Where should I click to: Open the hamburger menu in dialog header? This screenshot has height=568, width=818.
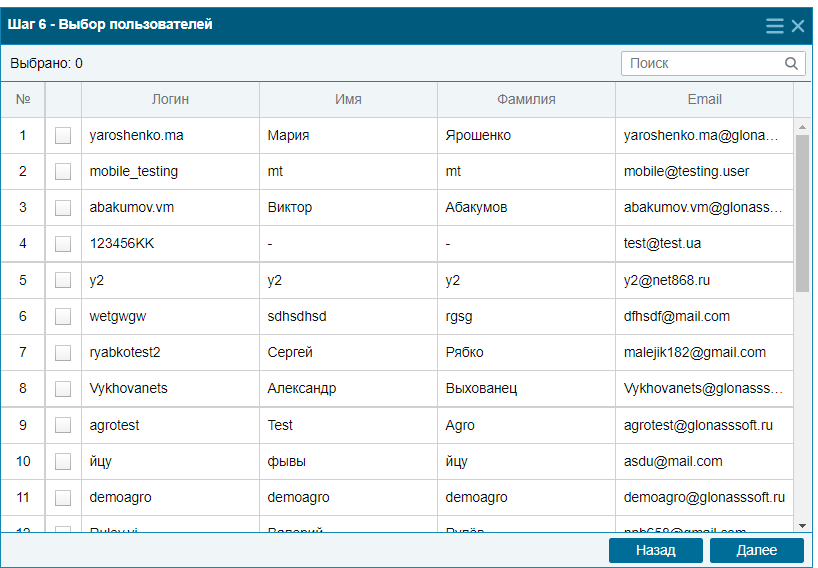pos(775,26)
